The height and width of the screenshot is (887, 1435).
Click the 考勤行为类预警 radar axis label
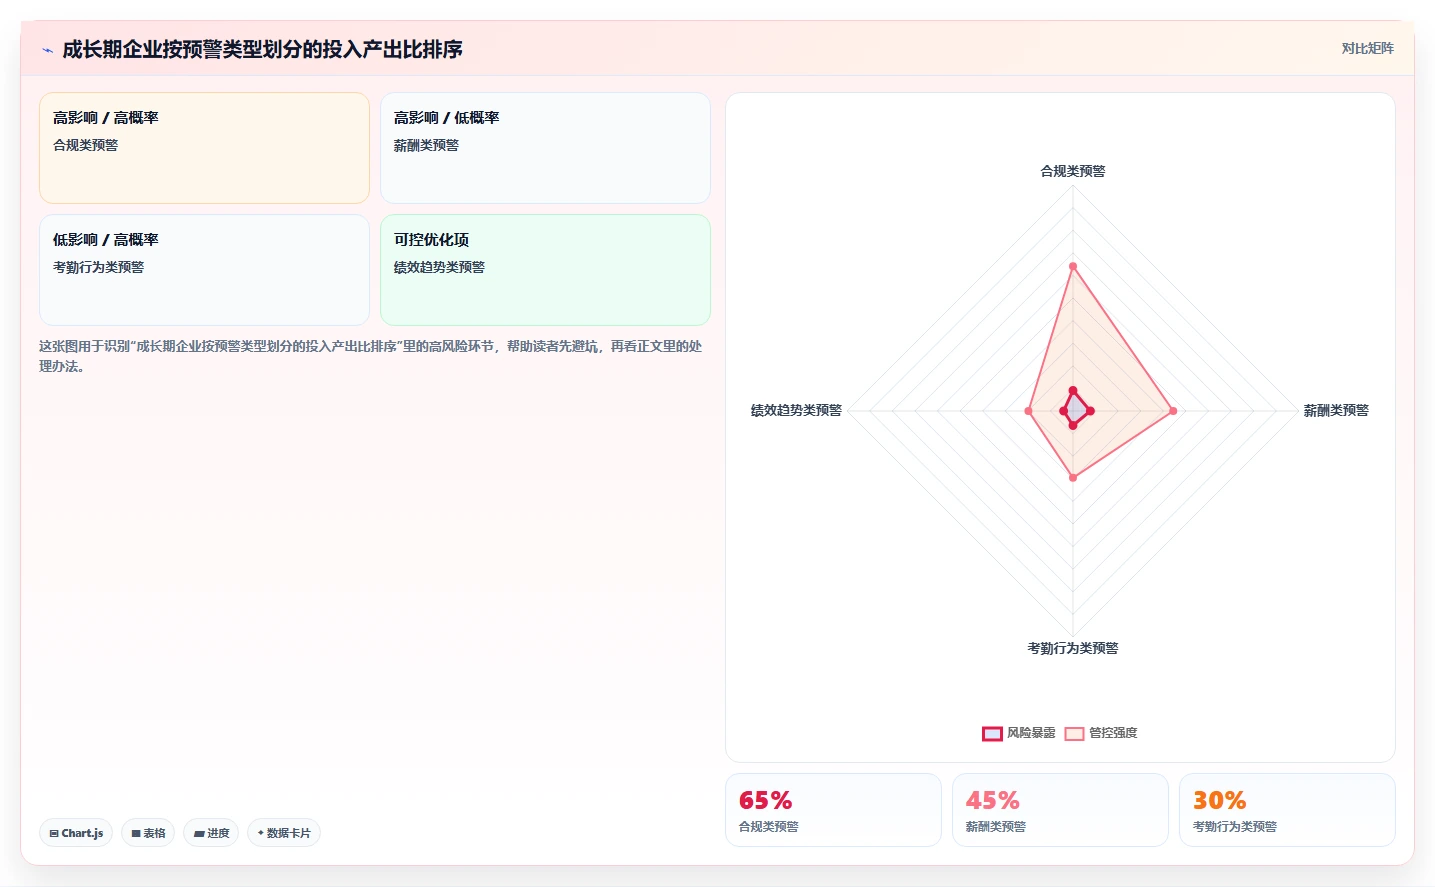[x=1073, y=648]
